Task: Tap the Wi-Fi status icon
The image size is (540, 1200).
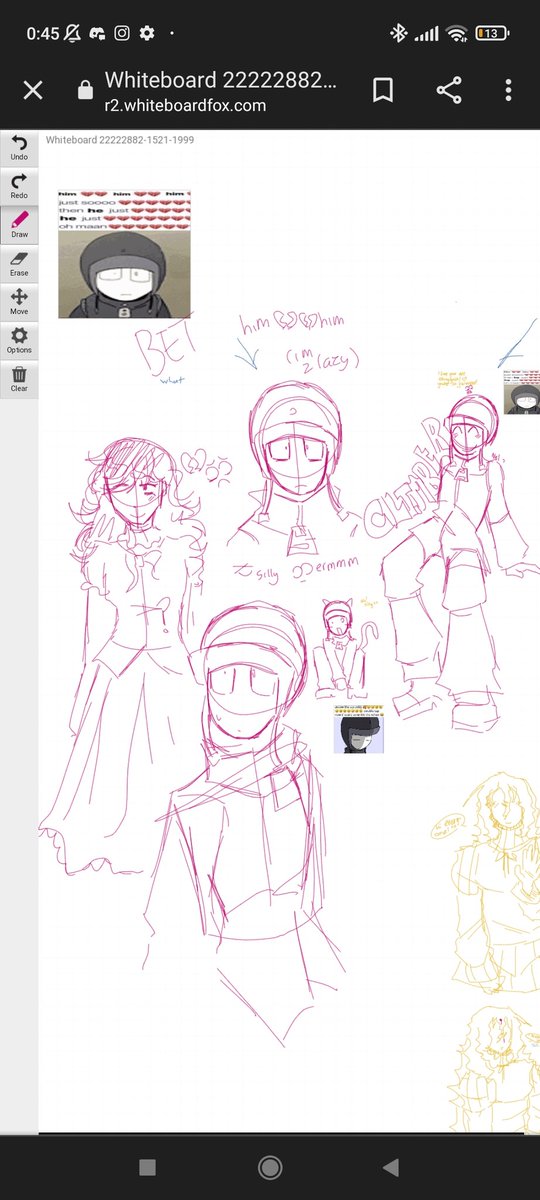Action: [458, 33]
